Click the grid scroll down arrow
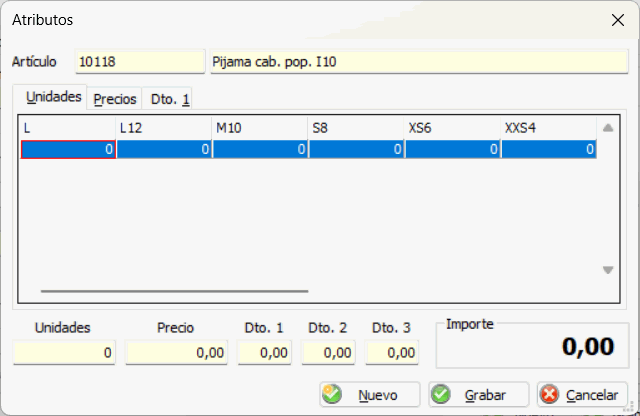This screenshot has width=640, height=416. pos(608,270)
